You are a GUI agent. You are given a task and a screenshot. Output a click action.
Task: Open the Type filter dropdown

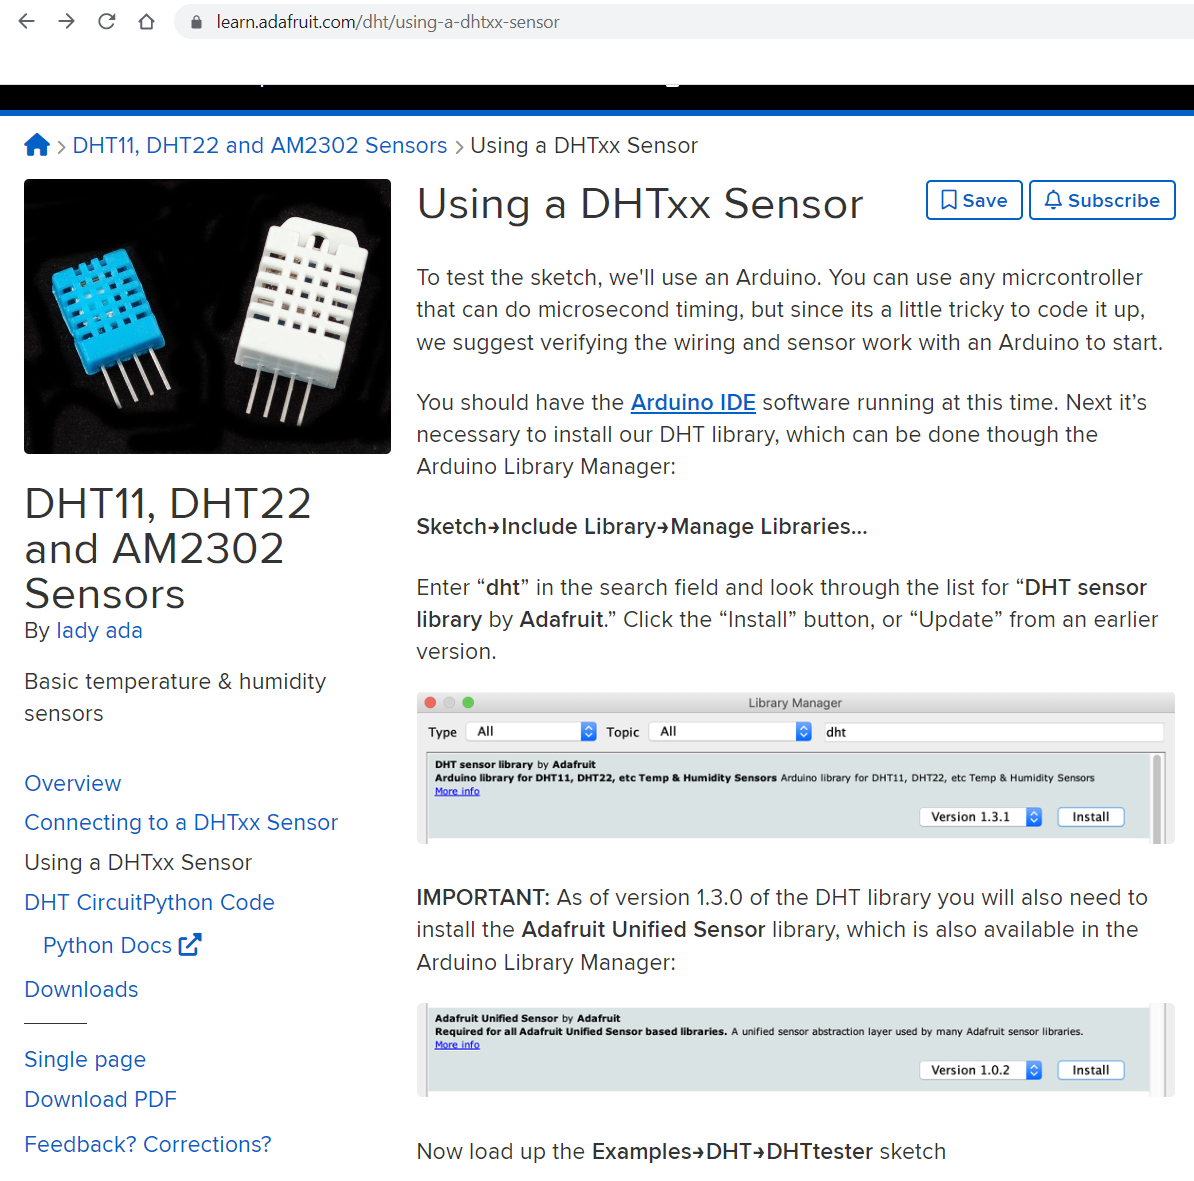click(x=530, y=731)
